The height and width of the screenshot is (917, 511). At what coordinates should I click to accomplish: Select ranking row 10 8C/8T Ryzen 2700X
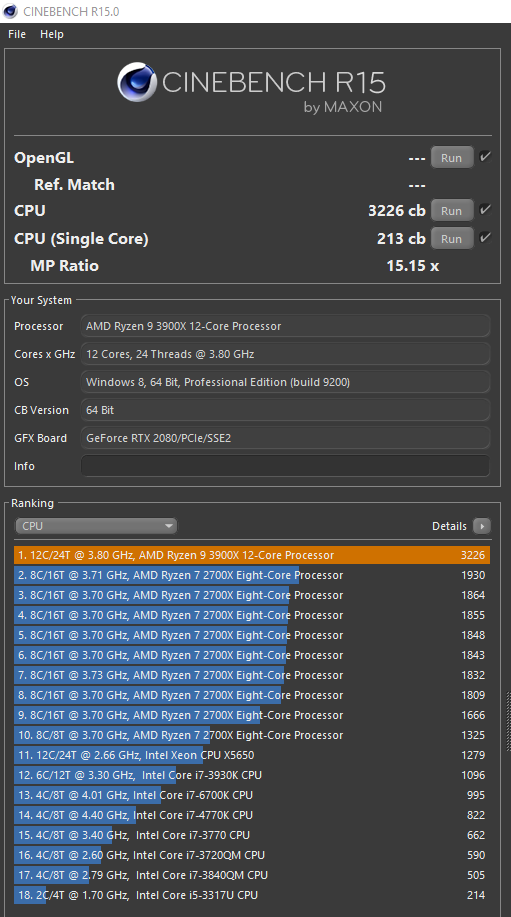(252, 735)
